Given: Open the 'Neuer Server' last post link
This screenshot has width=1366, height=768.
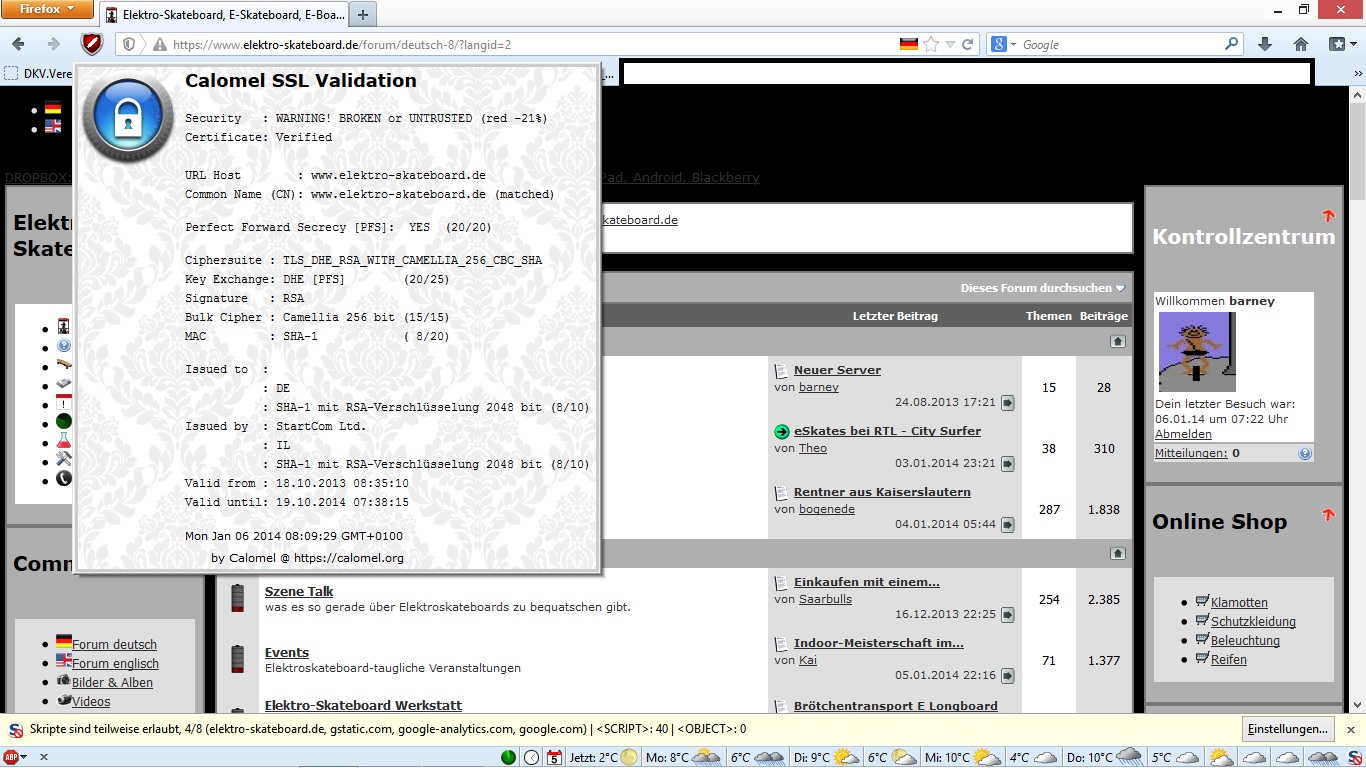Looking at the screenshot, I should (837, 370).
